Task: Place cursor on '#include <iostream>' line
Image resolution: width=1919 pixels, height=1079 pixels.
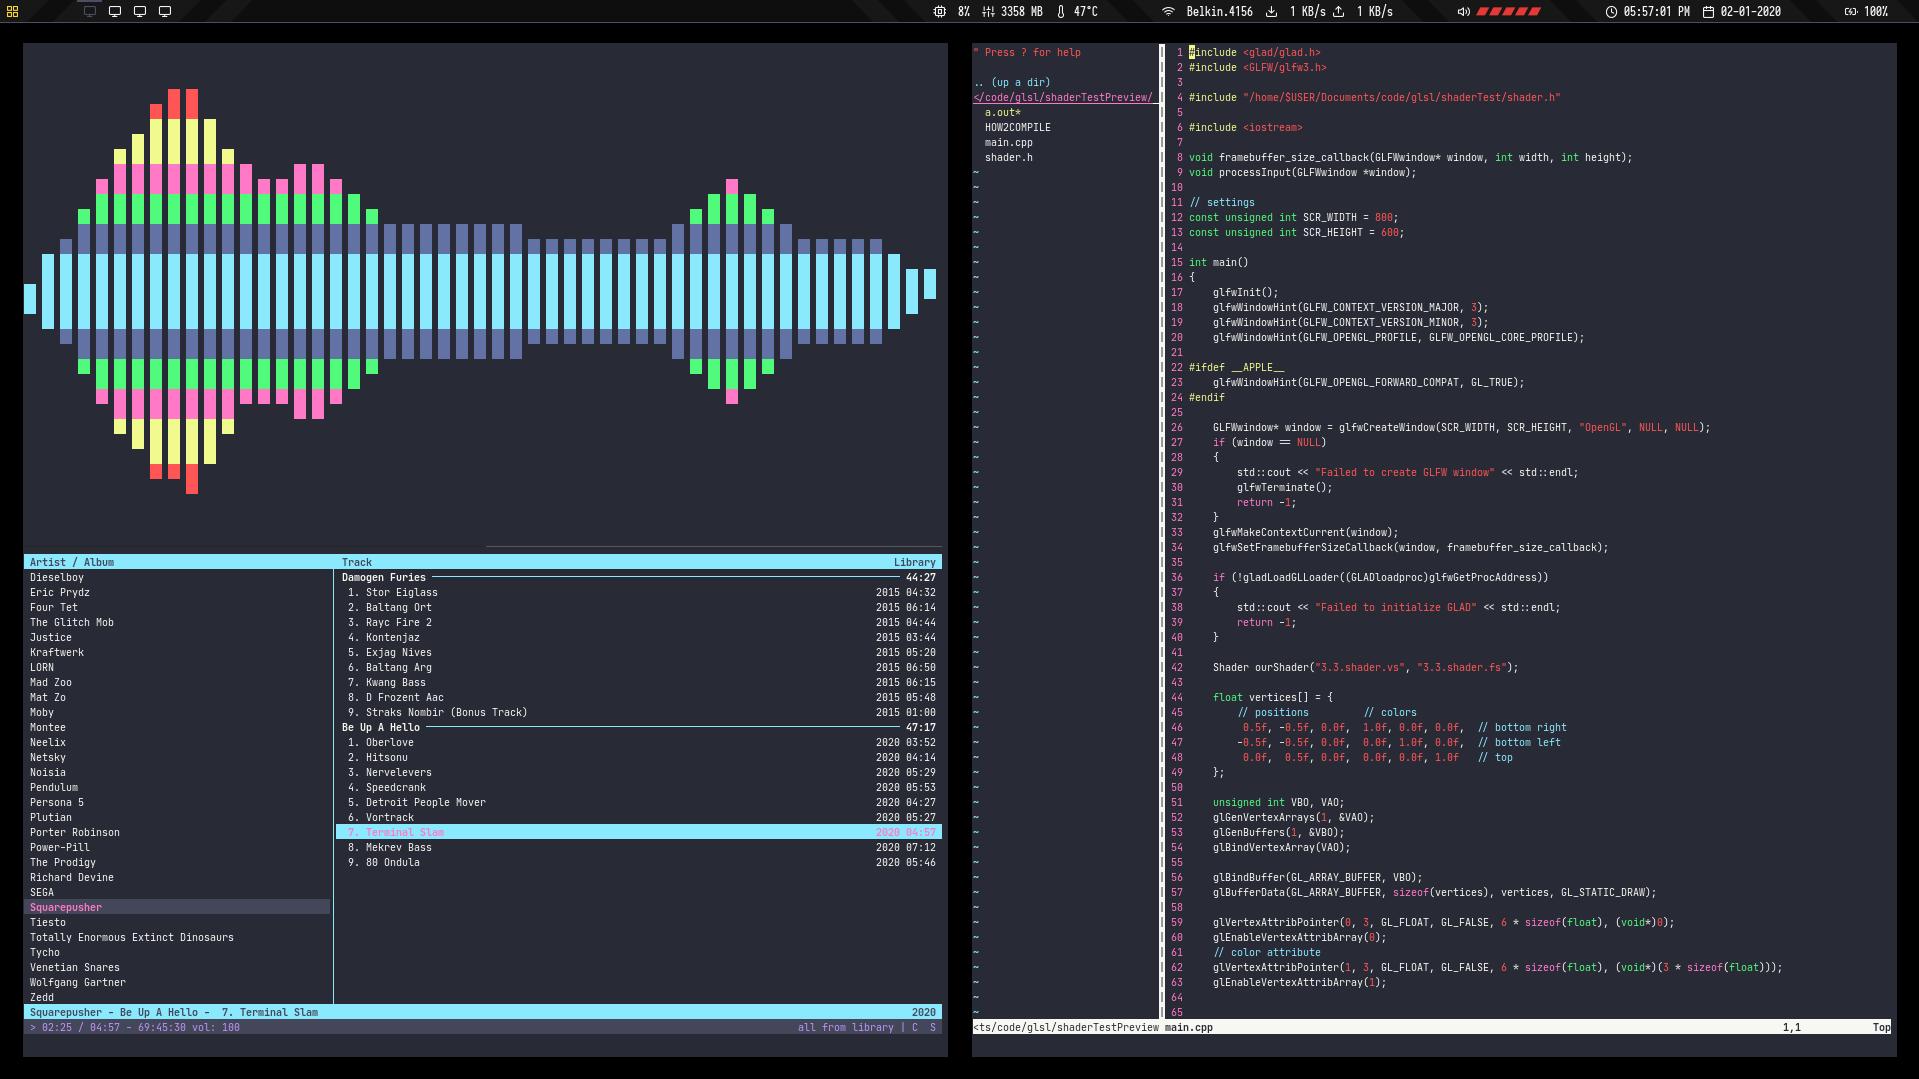Action: (1246, 127)
